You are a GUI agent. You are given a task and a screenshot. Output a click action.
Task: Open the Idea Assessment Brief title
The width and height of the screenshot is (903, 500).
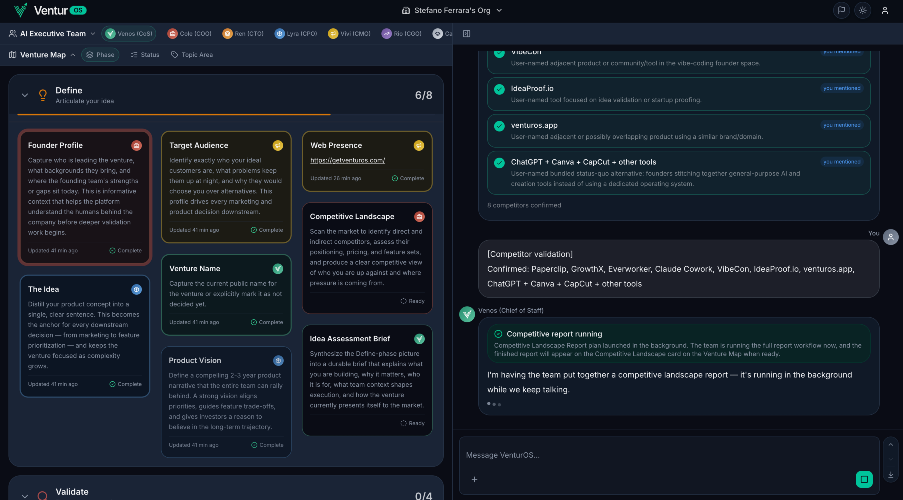coord(350,339)
